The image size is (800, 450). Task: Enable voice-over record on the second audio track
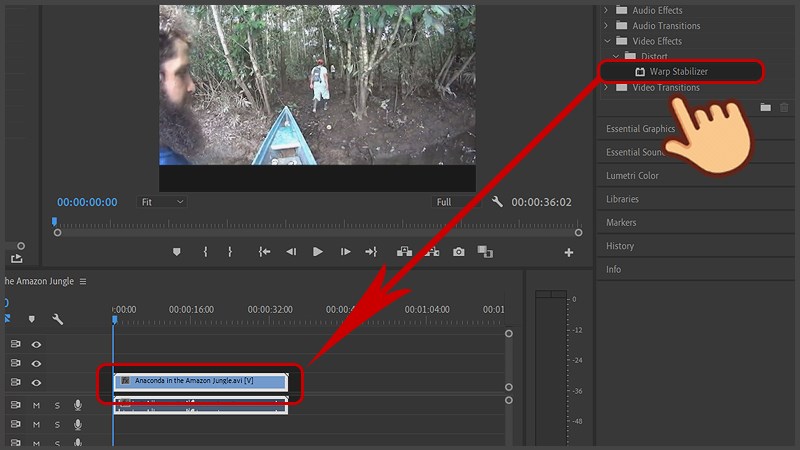click(x=78, y=424)
